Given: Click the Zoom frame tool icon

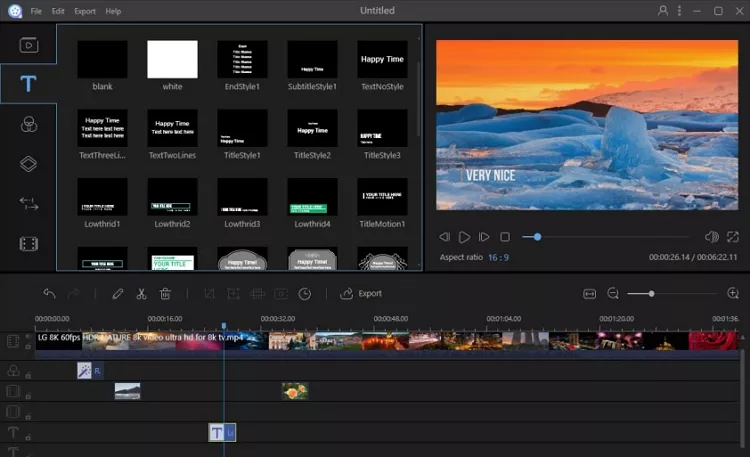Looking at the screenshot, I should tap(233, 293).
